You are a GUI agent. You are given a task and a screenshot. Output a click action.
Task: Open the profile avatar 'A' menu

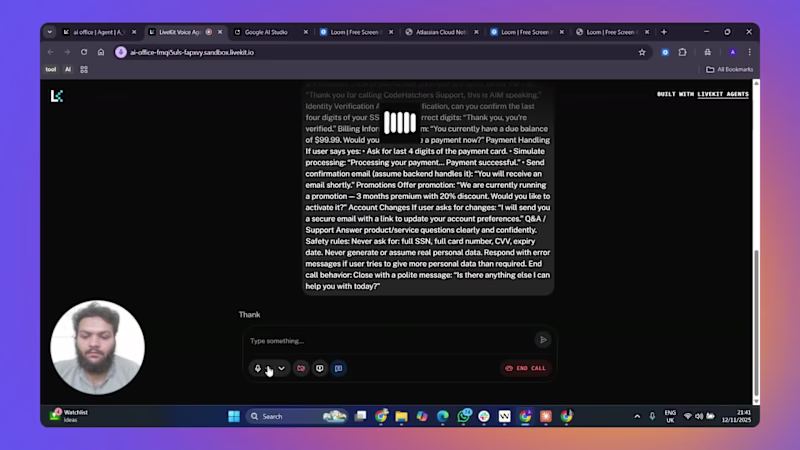point(733,52)
